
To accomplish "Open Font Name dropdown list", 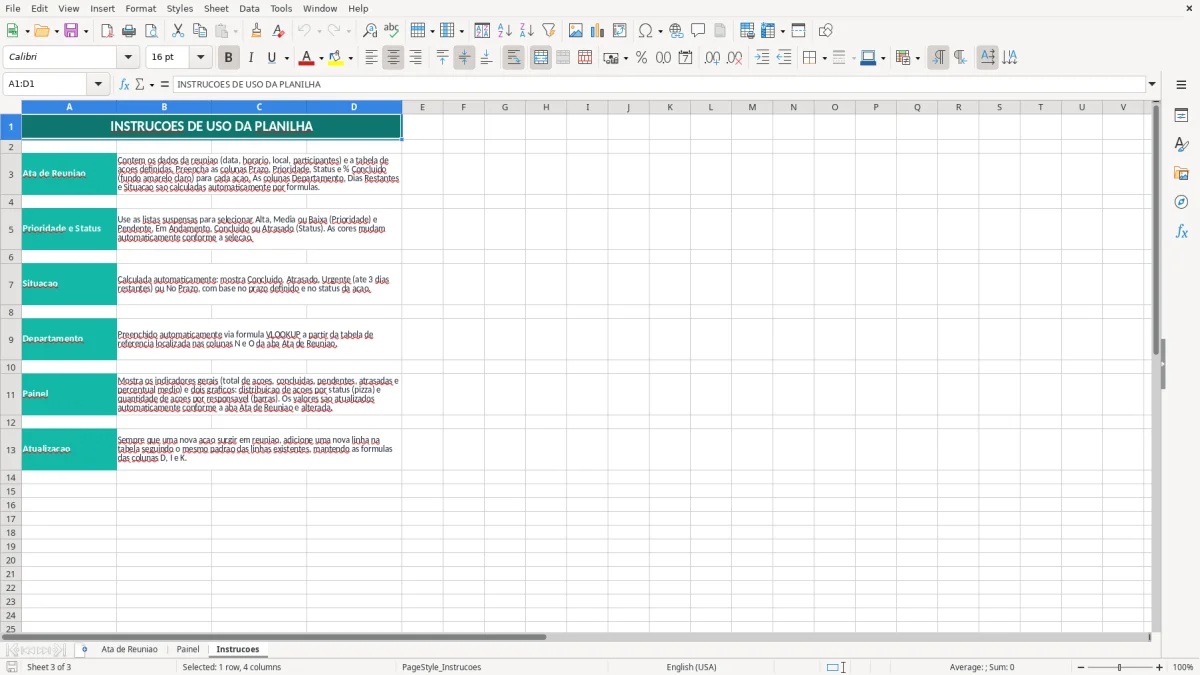I will [x=129, y=58].
